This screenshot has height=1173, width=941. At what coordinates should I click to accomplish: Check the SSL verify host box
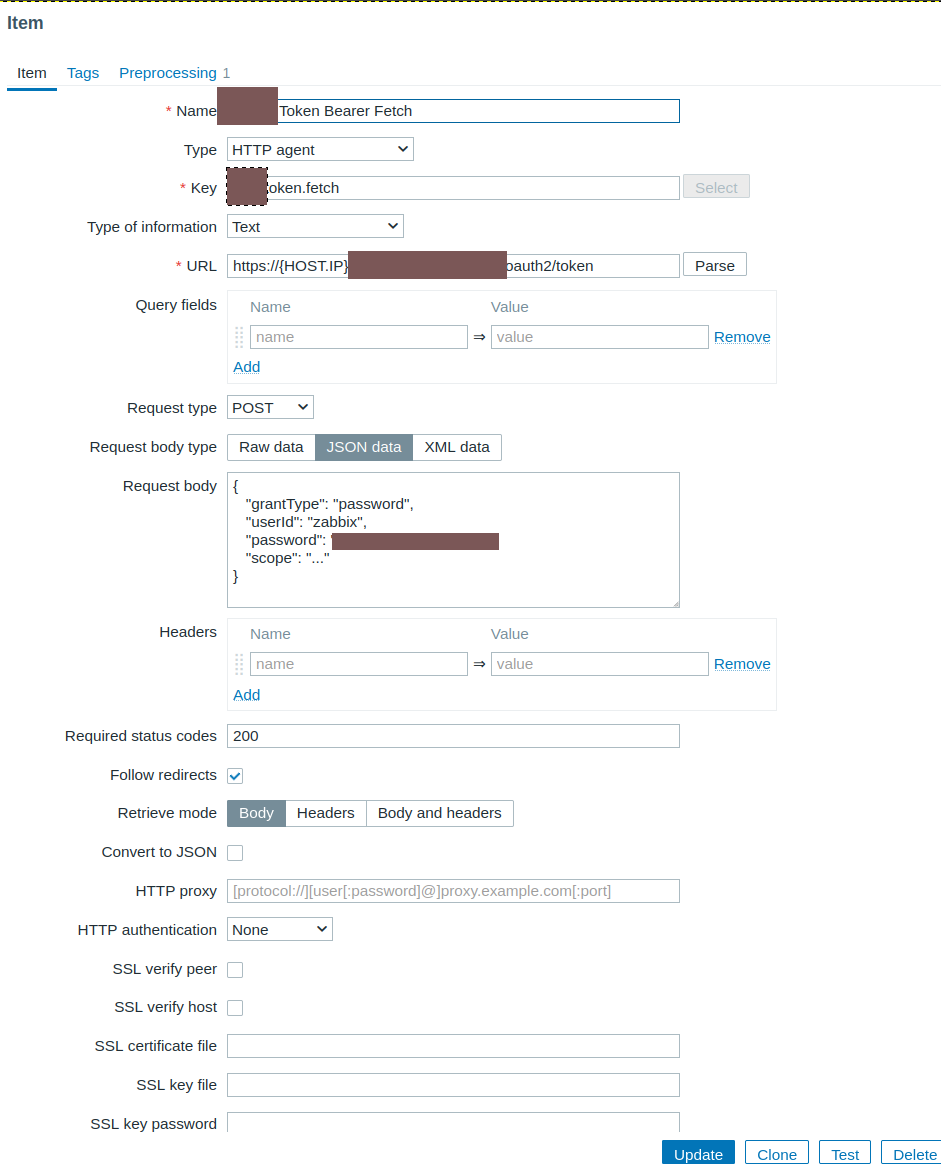235,1008
